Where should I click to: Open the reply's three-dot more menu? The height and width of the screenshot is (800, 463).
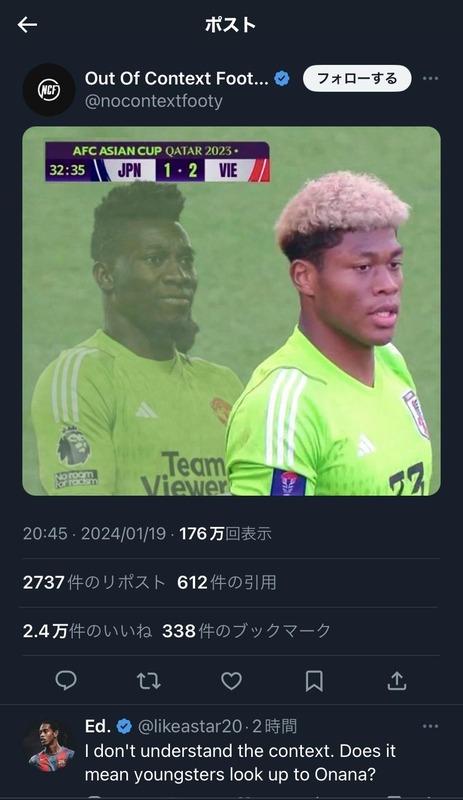click(x=430, y=726)
